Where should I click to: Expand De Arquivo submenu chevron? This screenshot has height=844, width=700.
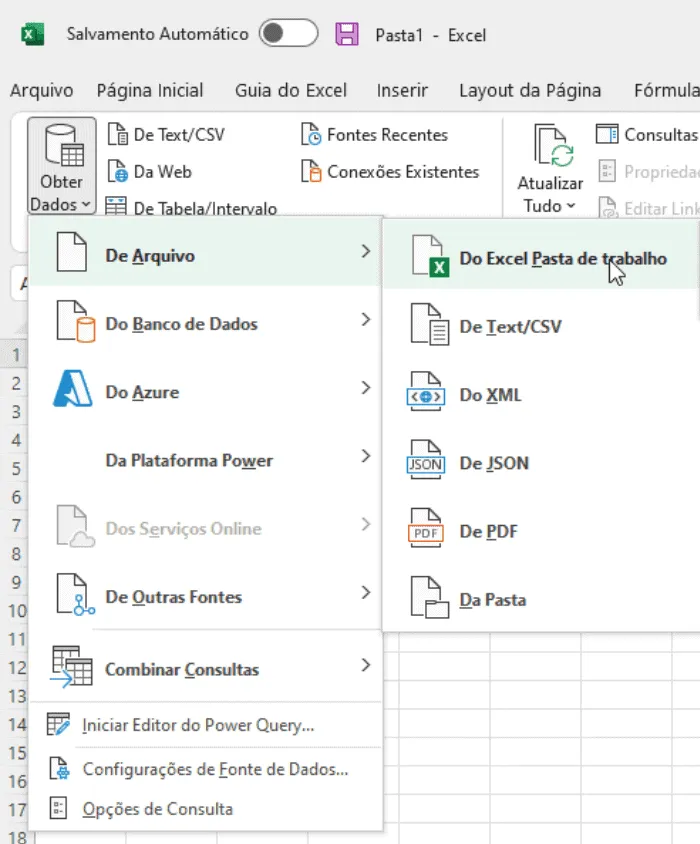[x=366, y=251]
